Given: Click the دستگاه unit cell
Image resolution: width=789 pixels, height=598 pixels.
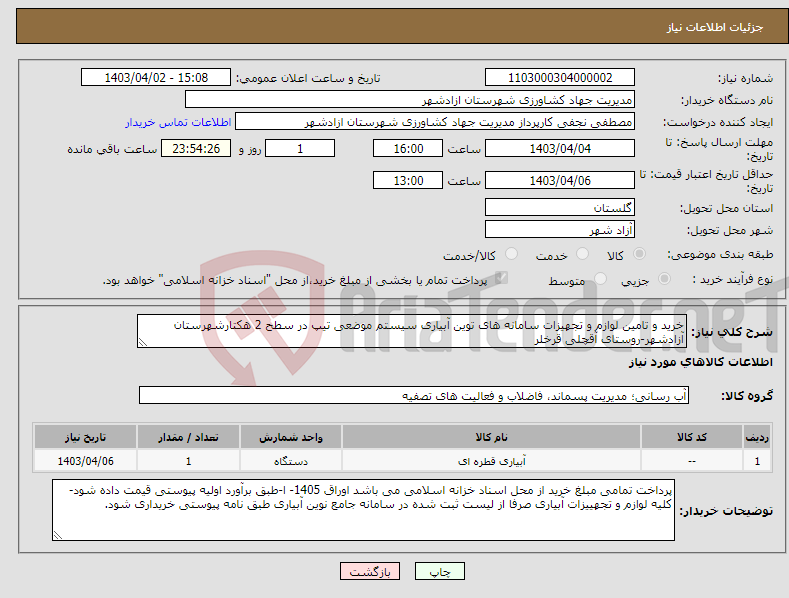Looking at the screenshot, I should [291, 461].
